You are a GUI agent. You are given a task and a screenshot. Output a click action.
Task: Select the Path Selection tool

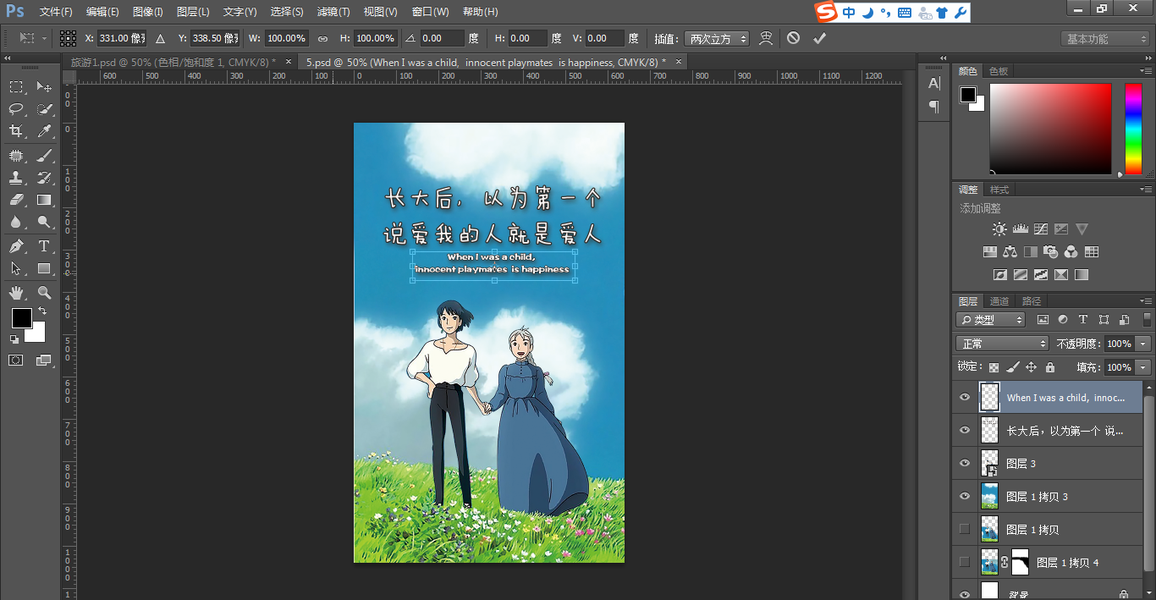(x=15, y=268)
